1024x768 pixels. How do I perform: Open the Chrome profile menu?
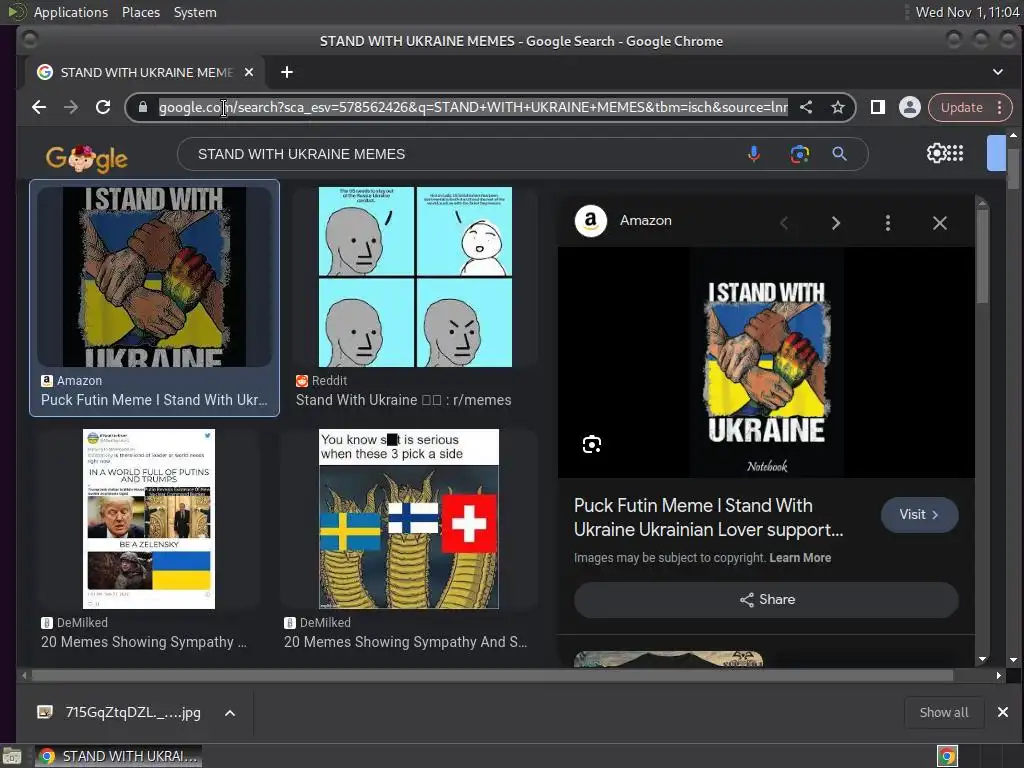(909, 107)
